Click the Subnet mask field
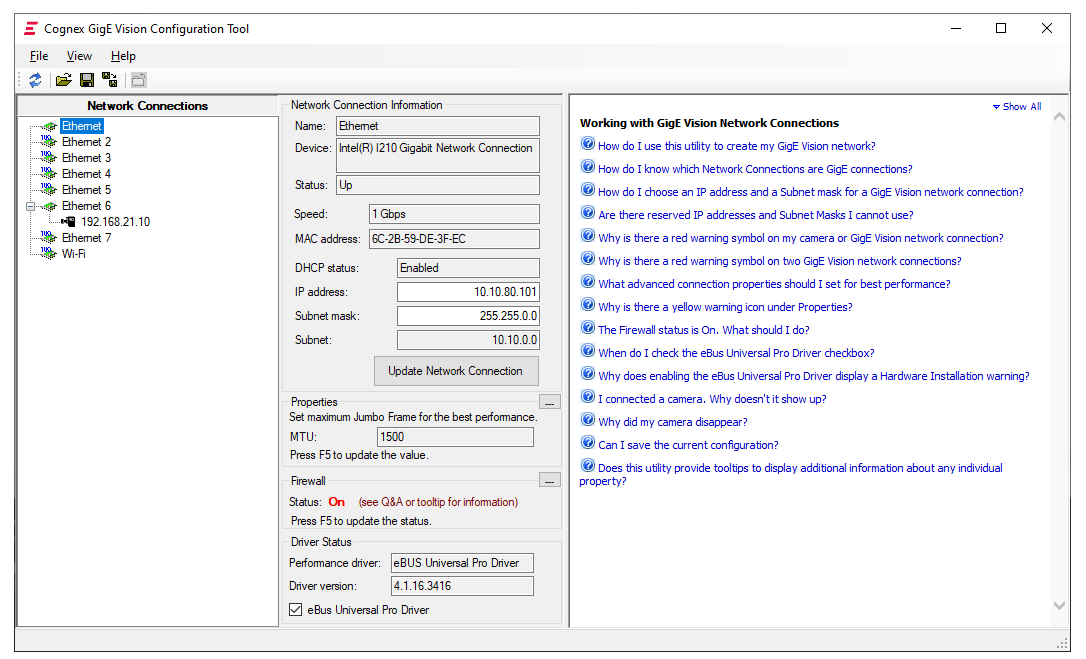 467,316
